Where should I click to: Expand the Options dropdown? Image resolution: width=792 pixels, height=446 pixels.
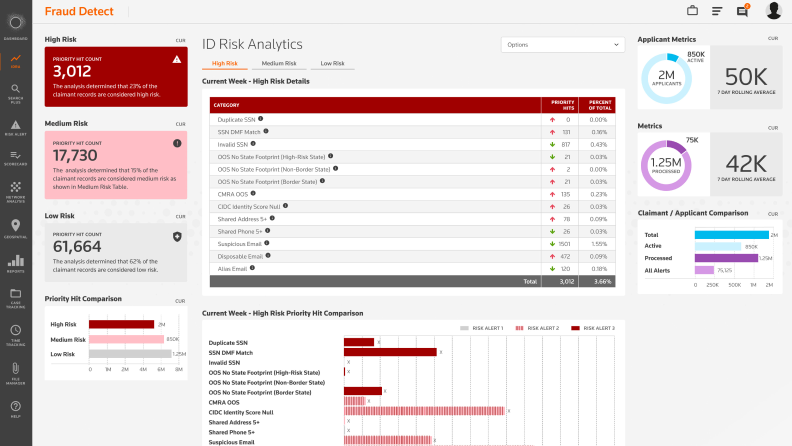pos(563,44)
